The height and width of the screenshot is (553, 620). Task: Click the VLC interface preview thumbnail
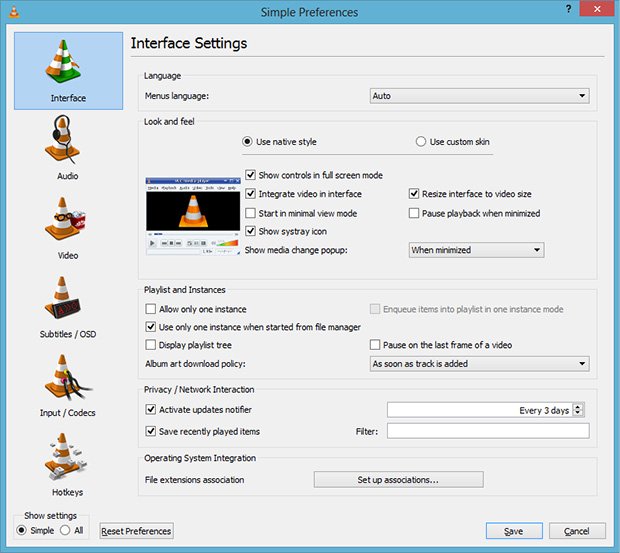click(193, 217)
